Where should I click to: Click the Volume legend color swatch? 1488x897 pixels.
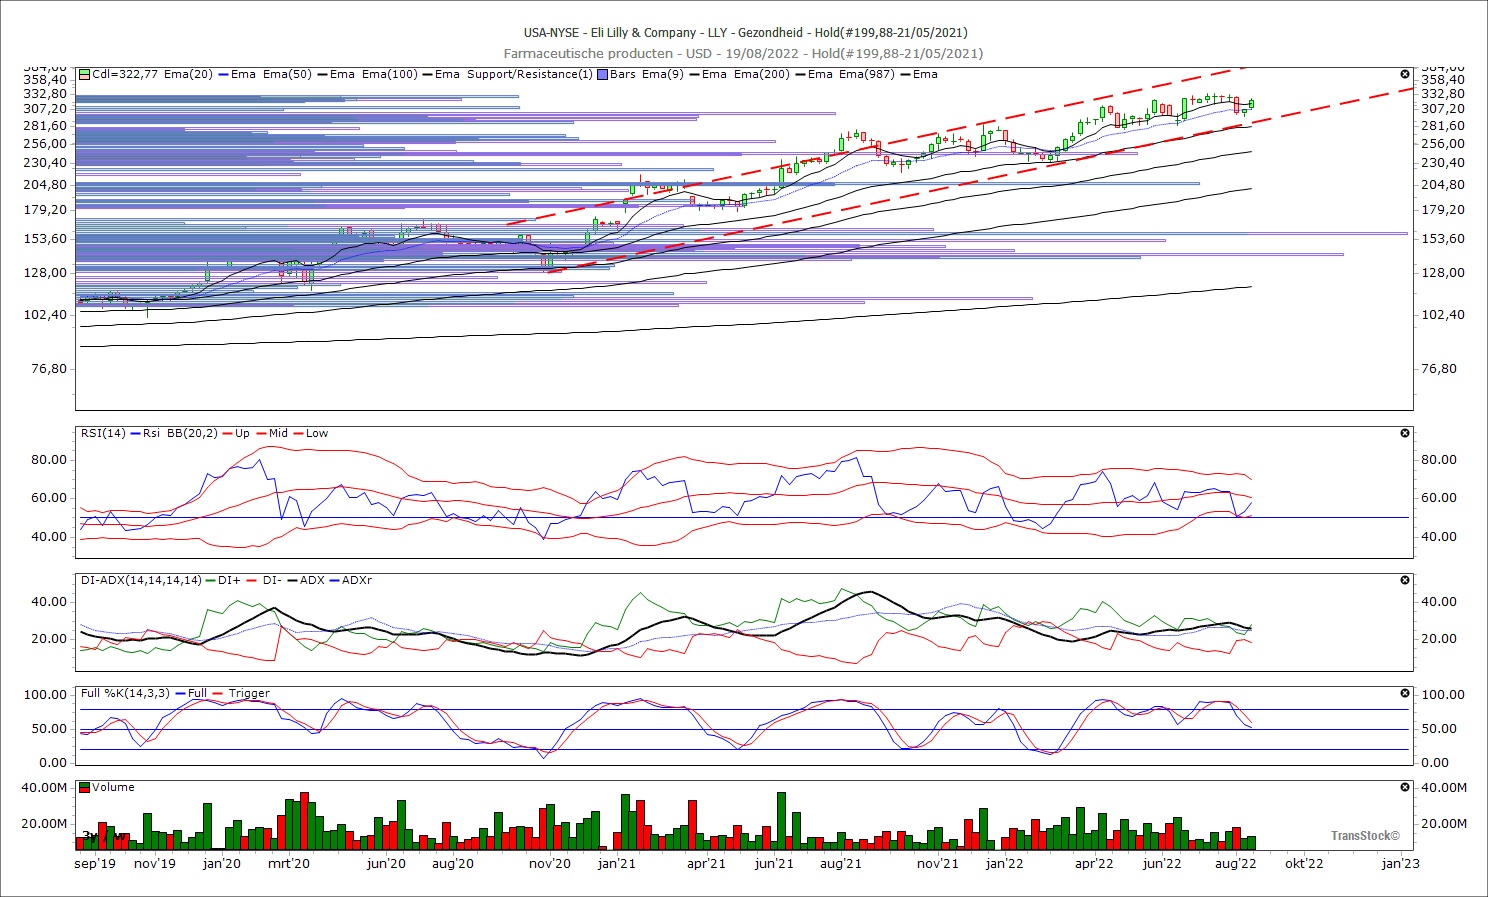coord(85,787)
